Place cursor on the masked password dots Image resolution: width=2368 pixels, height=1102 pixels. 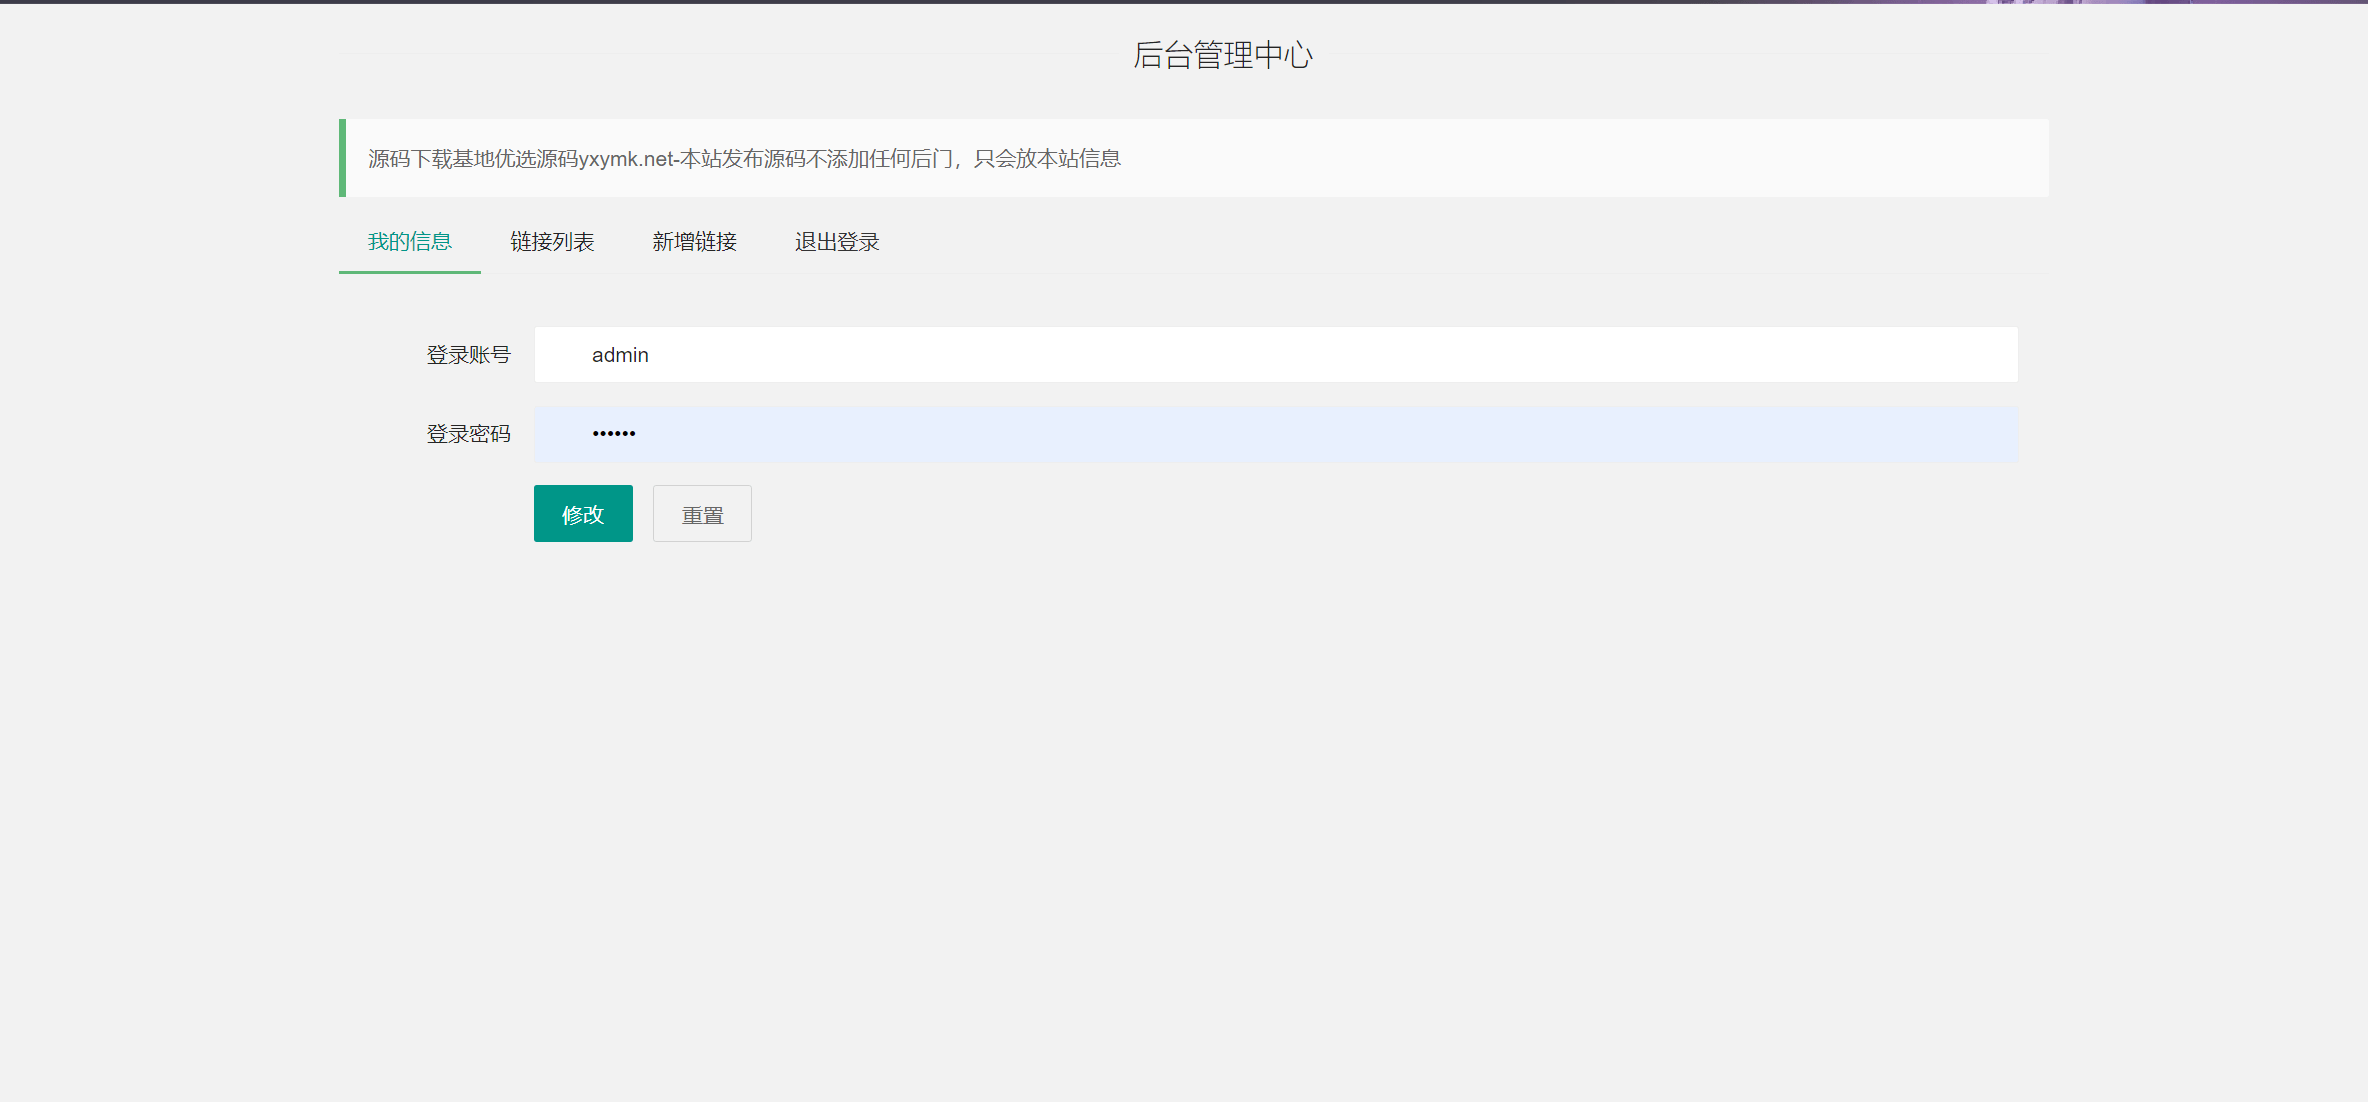[x=613, y=434]
